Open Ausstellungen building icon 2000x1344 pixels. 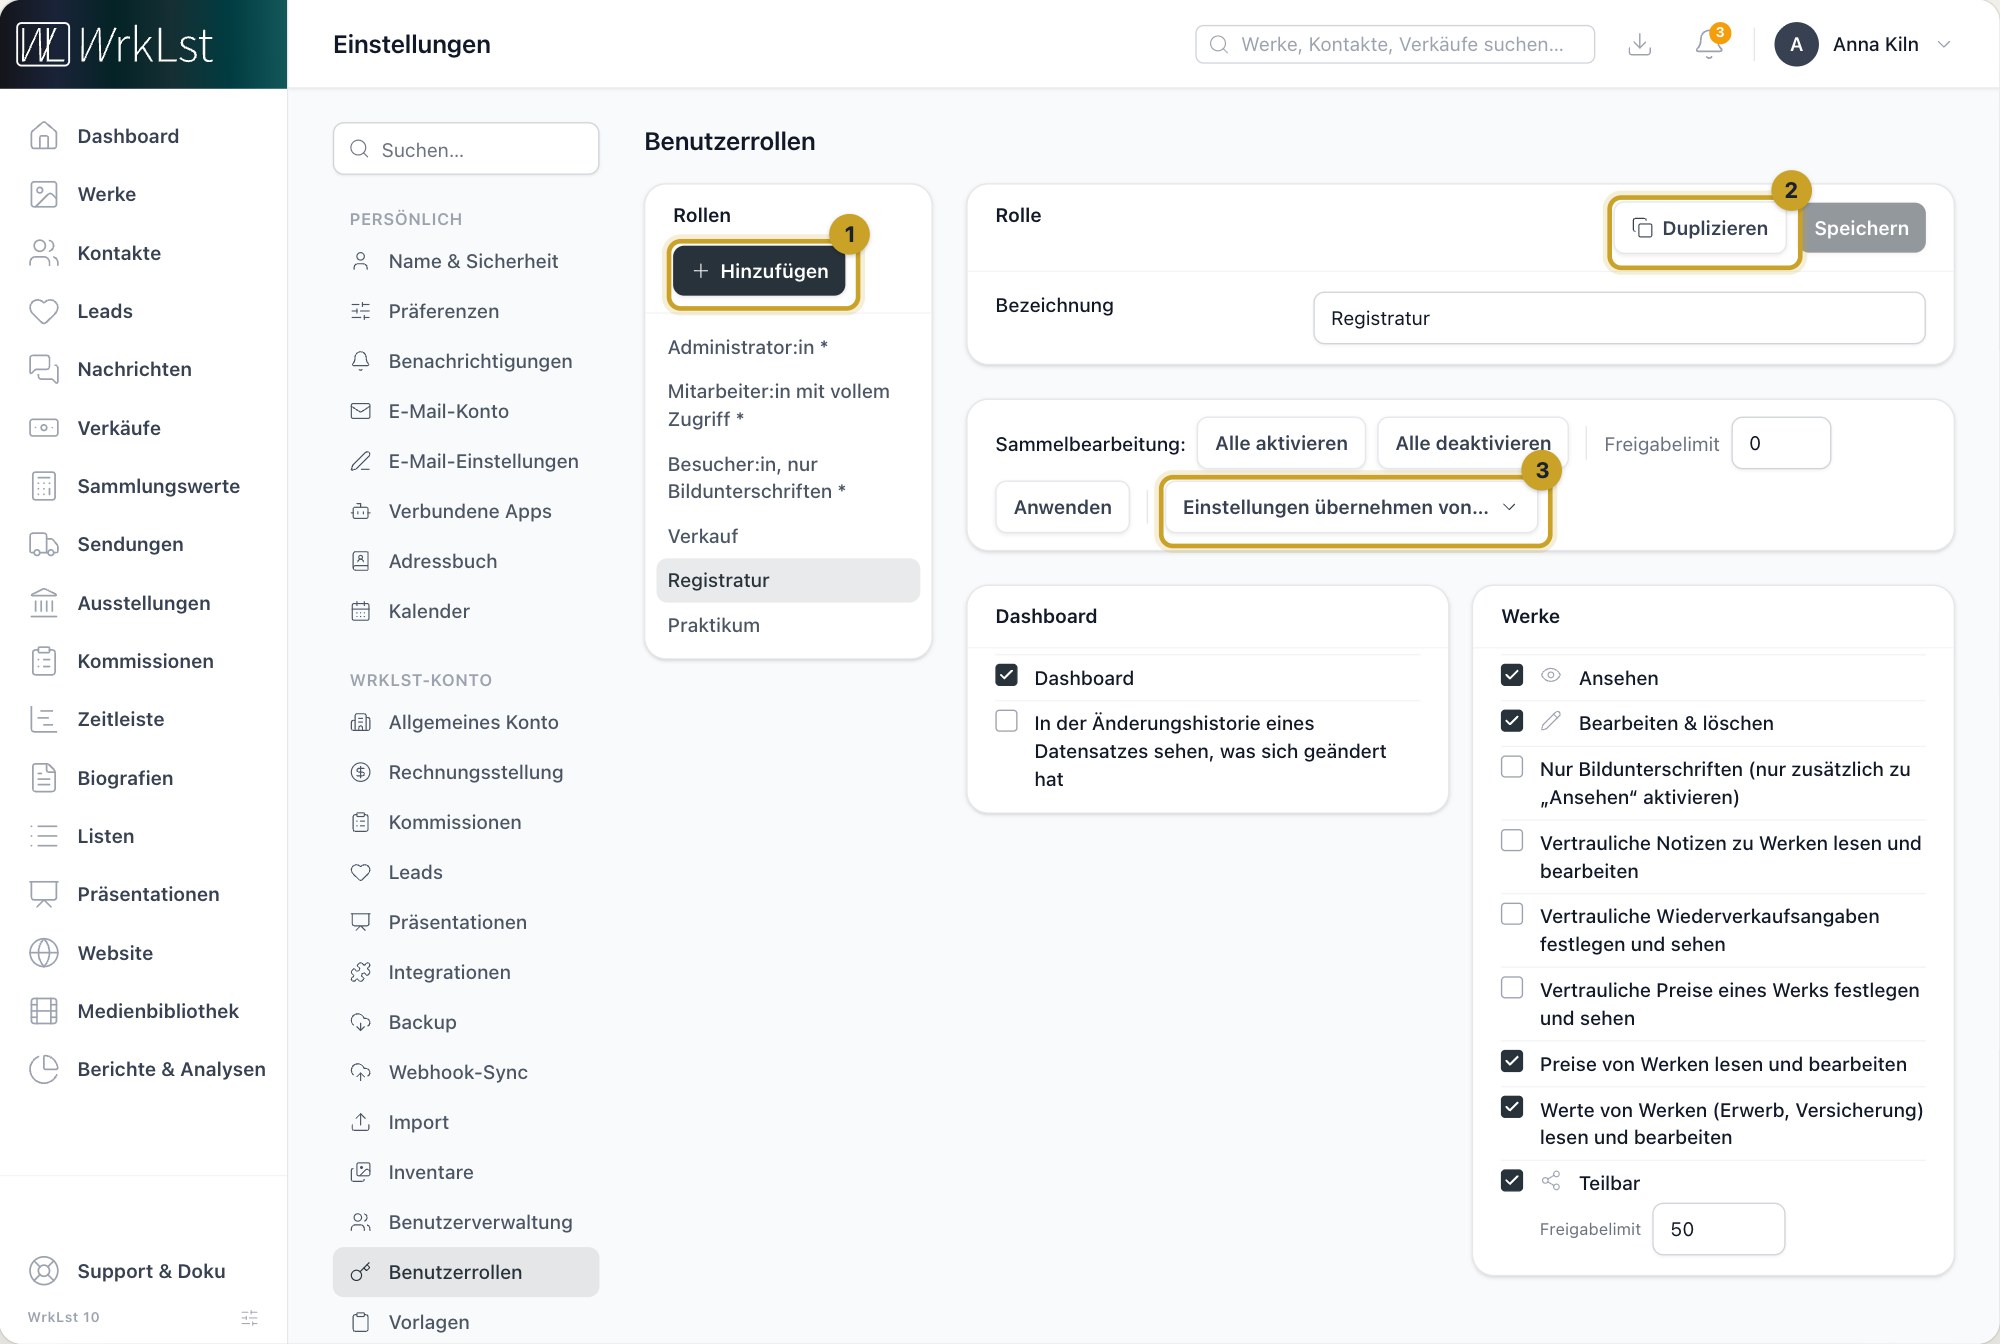(44, 603)
